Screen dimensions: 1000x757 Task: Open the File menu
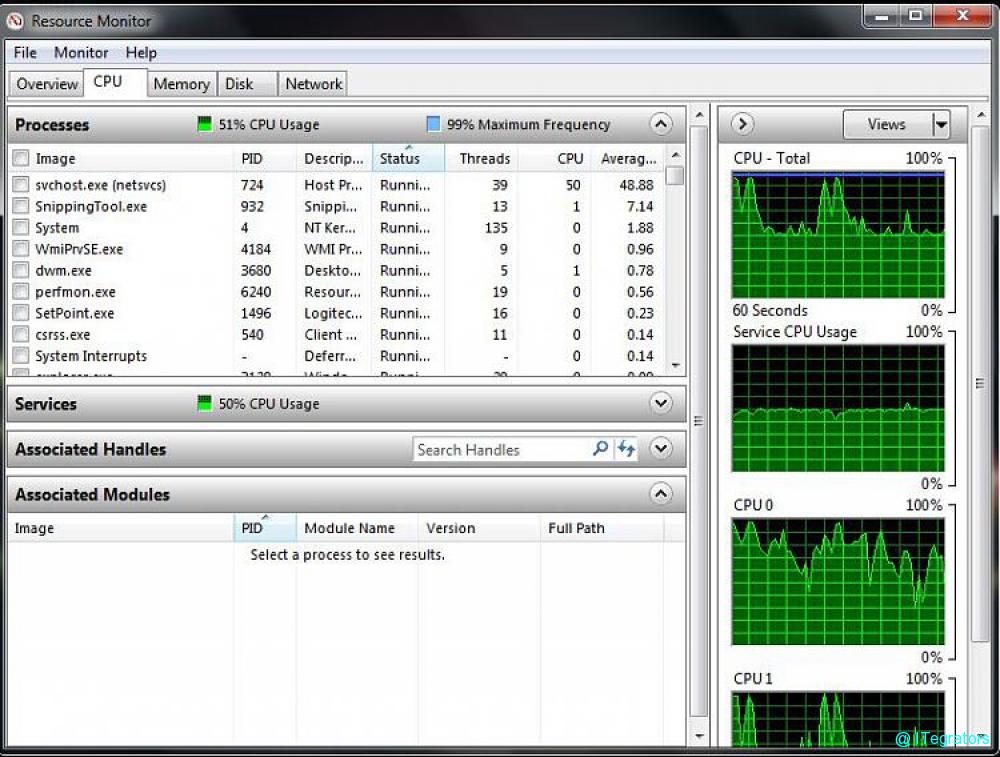click(25, 52)
